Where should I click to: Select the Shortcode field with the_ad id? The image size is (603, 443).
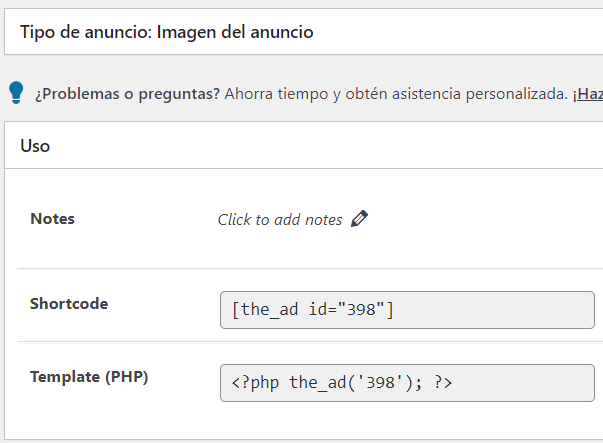tap(407, 310)
